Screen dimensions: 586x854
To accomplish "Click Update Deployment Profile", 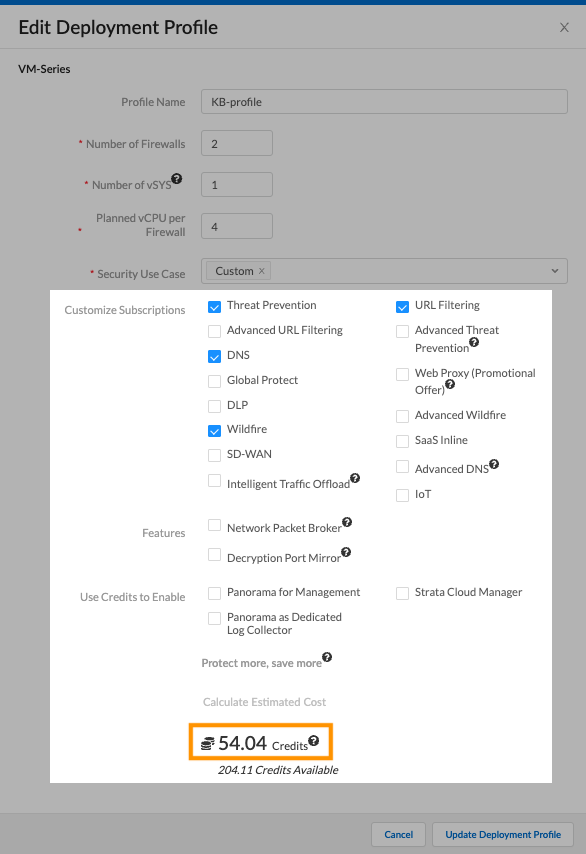I will click(x=502, y=834).
